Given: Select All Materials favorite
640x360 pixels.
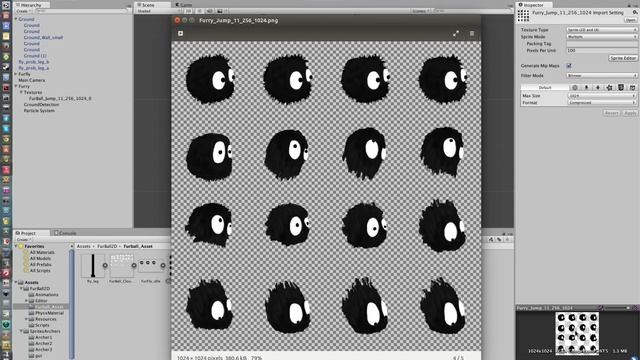Looking at the screenshot, I should [x=42, y=253].
